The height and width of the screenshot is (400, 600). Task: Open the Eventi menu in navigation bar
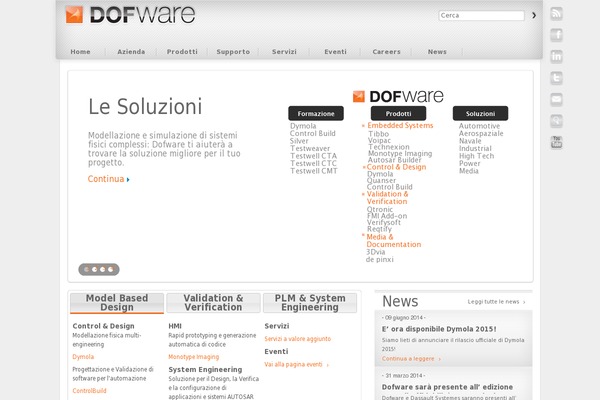tap(335, 52)
